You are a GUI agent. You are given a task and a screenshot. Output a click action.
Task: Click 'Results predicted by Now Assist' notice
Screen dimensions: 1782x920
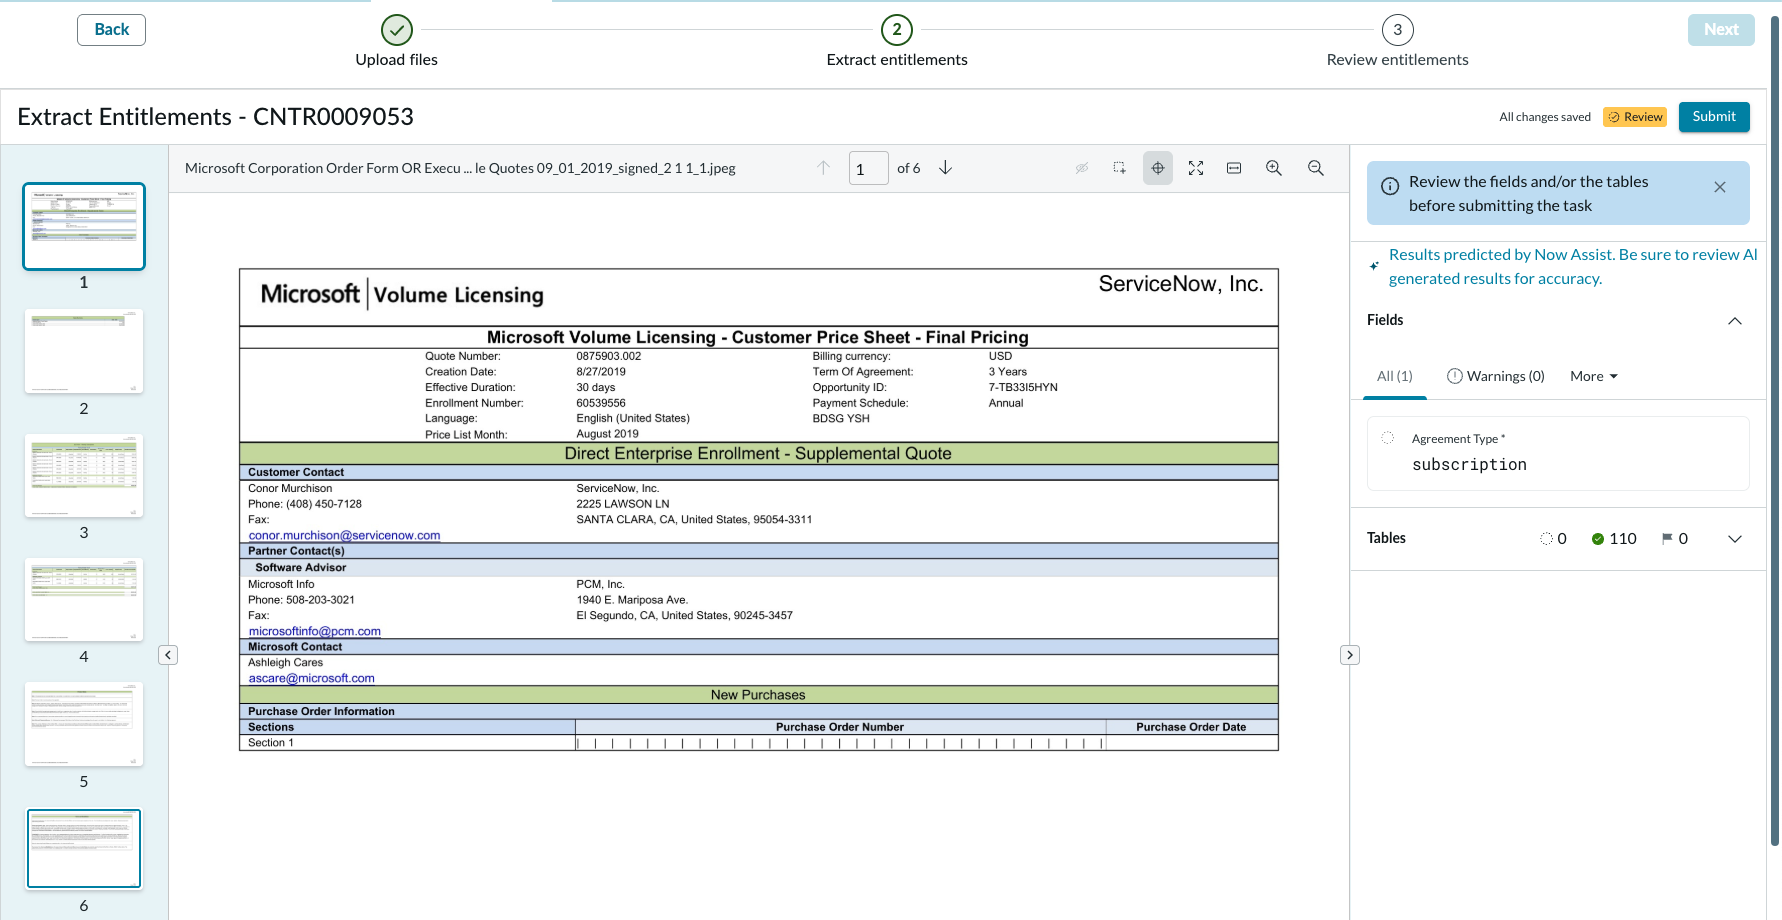(x=1573, y=267)
